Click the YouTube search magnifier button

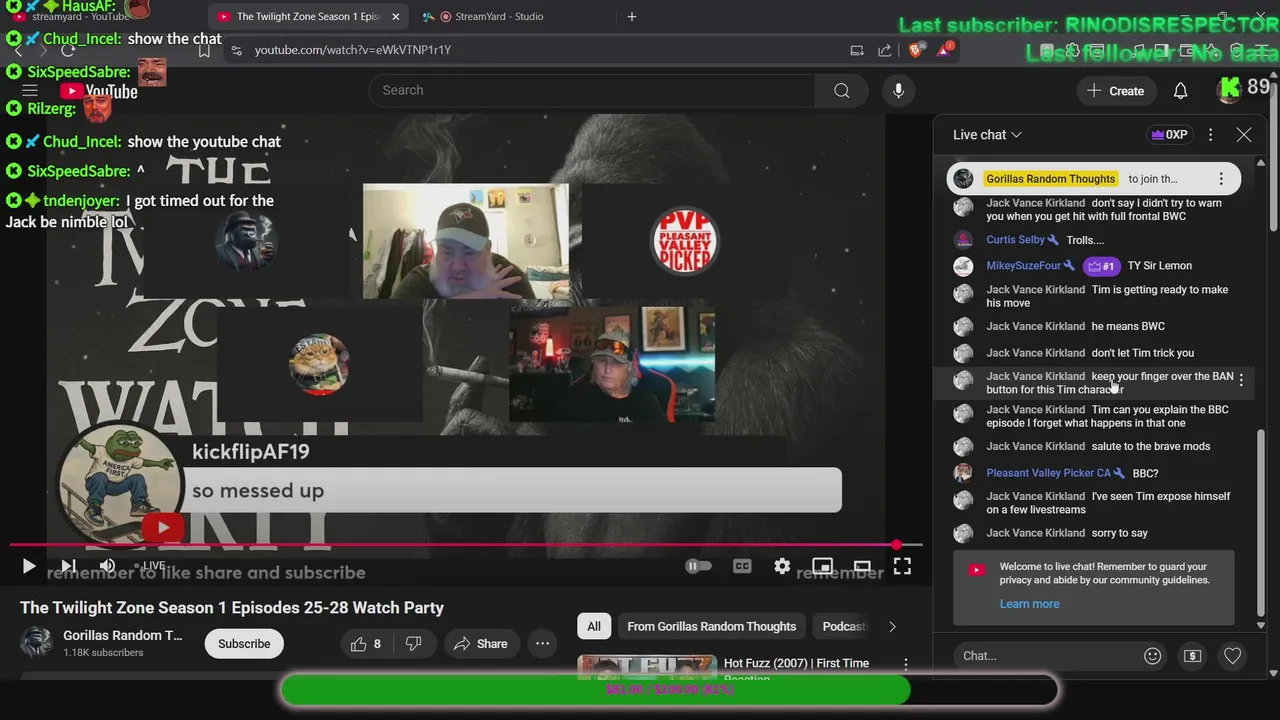[841, 90]
